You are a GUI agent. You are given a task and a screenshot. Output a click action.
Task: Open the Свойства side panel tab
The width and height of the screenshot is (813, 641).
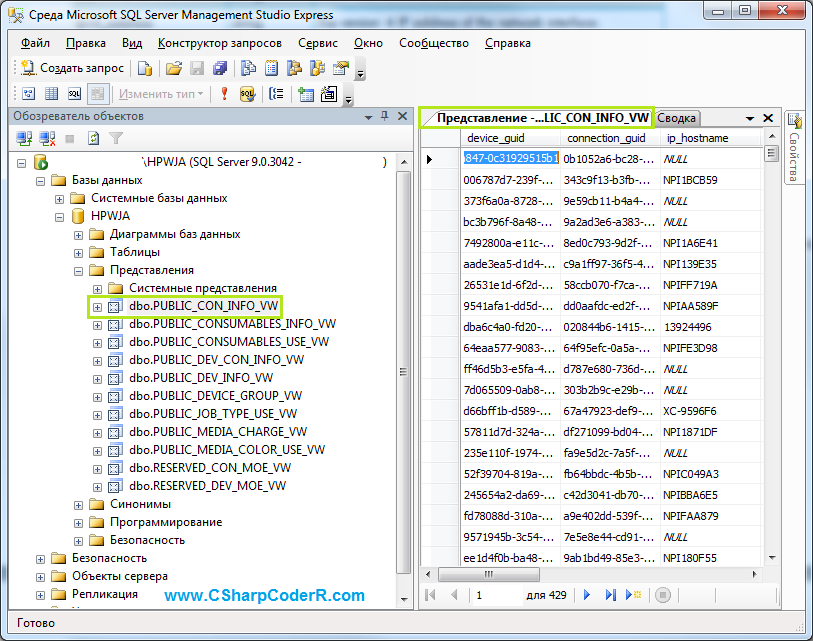(x=794, y=148)
